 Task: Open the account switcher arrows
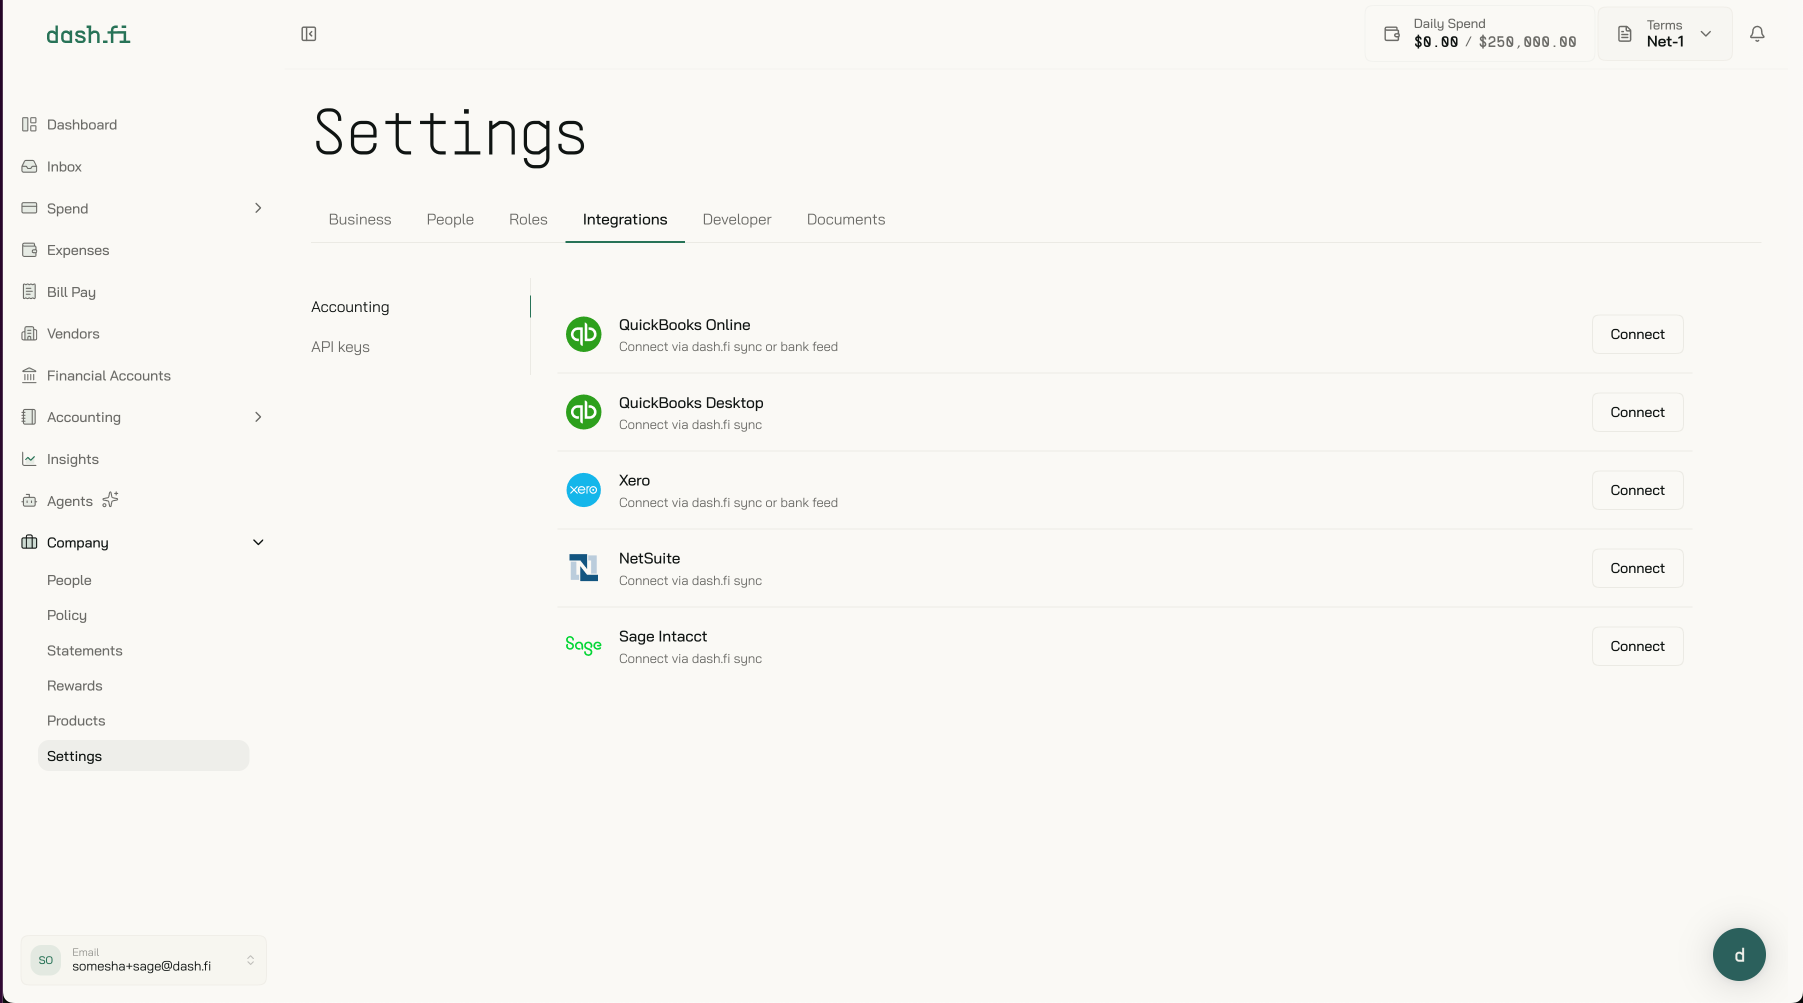(250, 960)
